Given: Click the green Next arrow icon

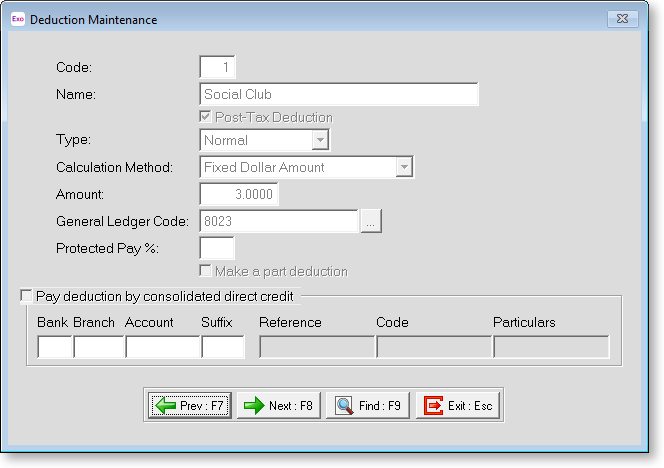Looking at the screenshot, I should 254,406.
